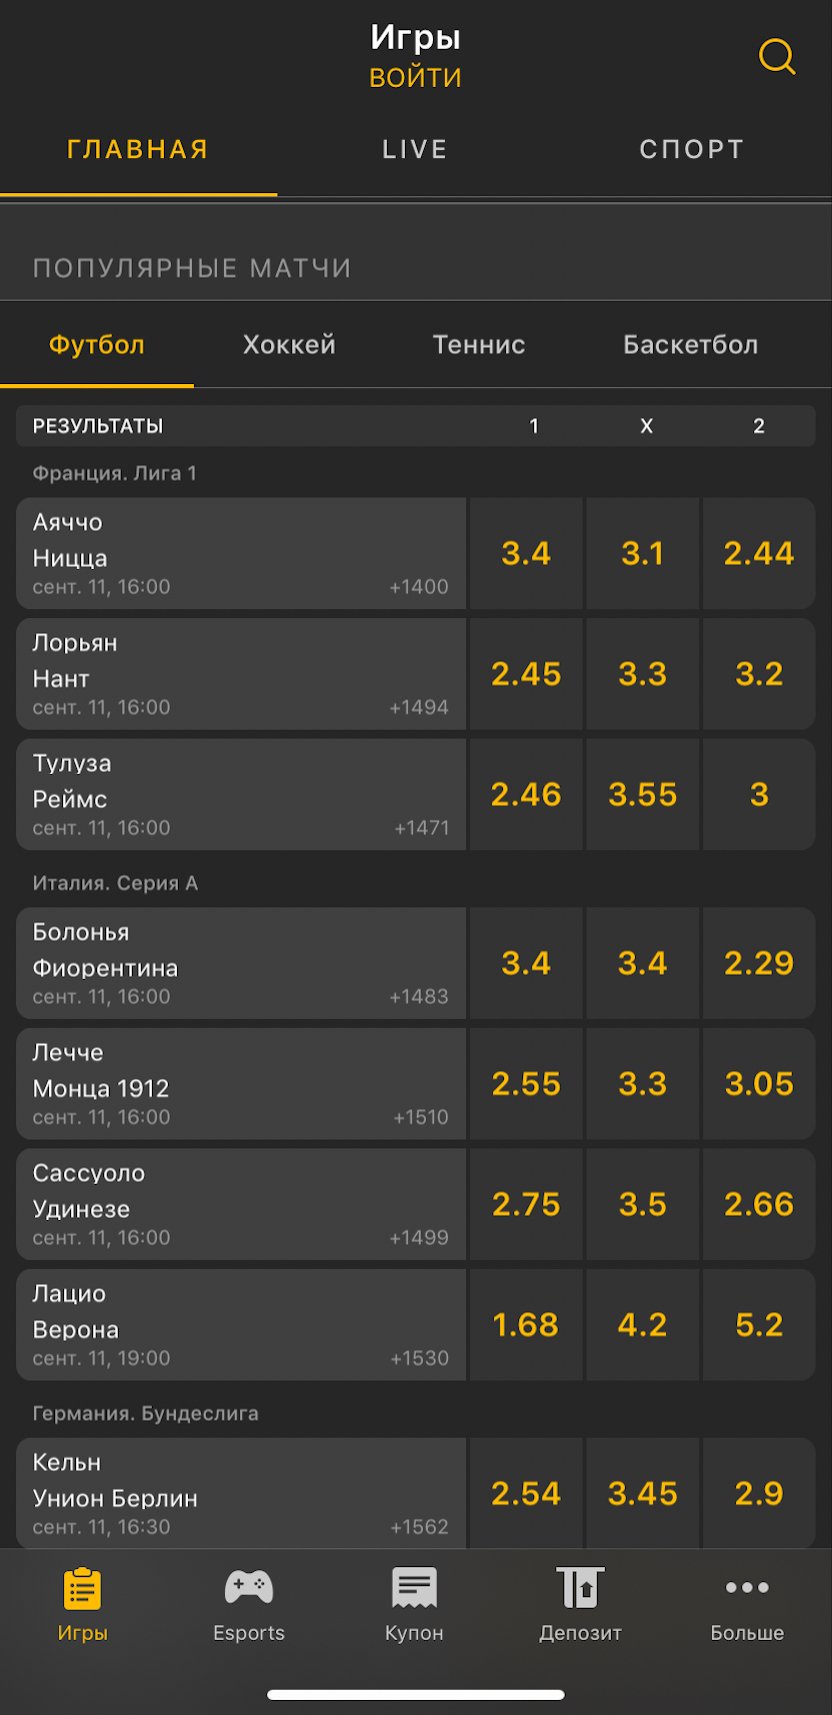
Task: Open the Депозит icon
Action: coord(580,1589)
